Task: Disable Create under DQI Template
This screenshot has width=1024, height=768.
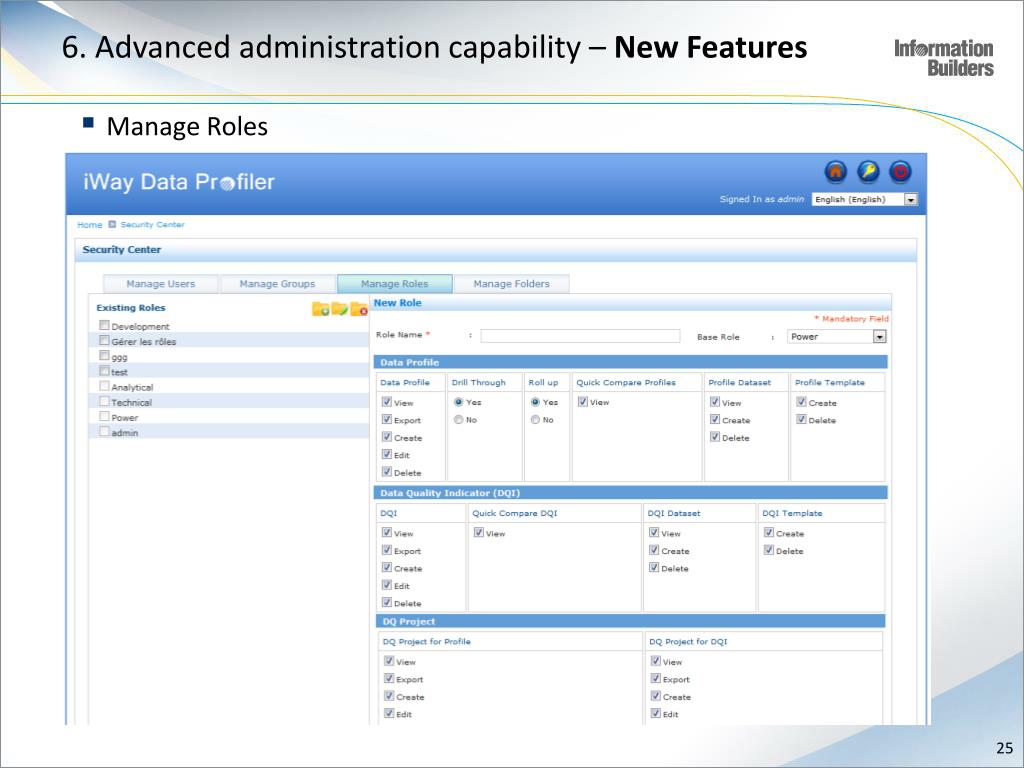Action: [x=769, y=532]
